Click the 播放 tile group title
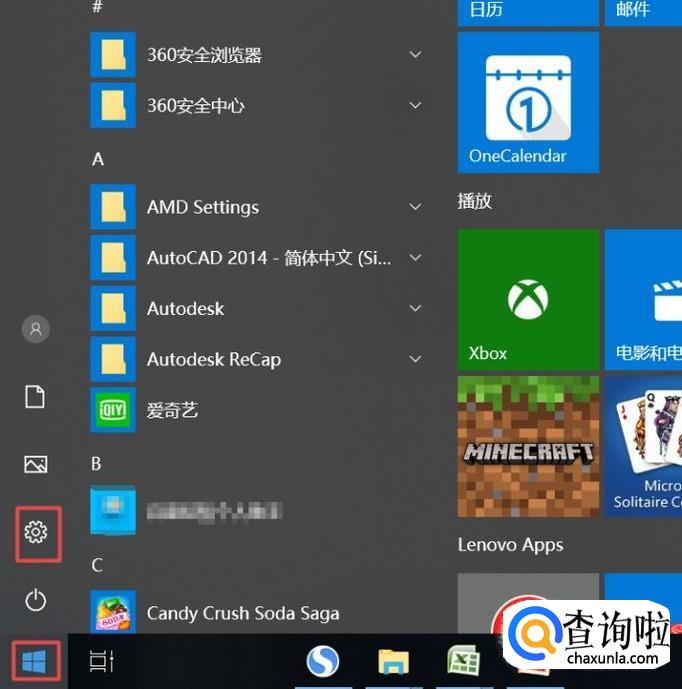Image resolution: width=682 pixels, height=689 pixels. [x=475, y=201]
